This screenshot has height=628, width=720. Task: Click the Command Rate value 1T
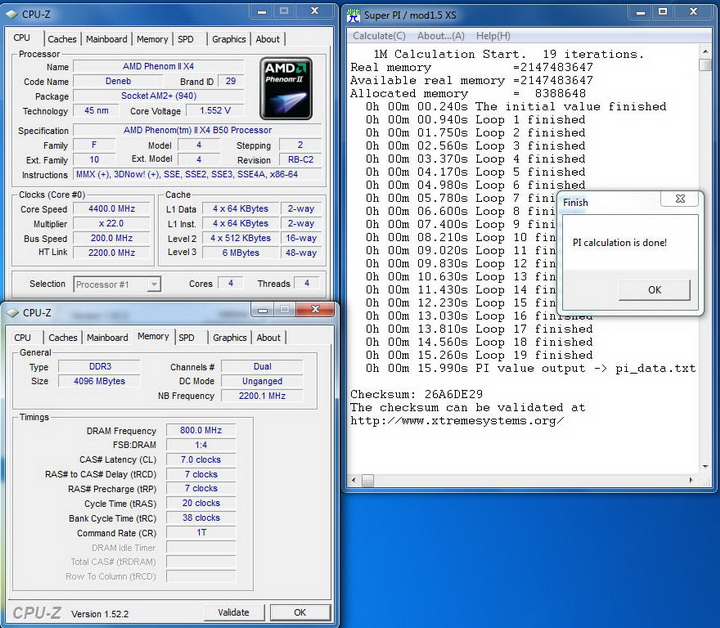(x=201, y=533)
